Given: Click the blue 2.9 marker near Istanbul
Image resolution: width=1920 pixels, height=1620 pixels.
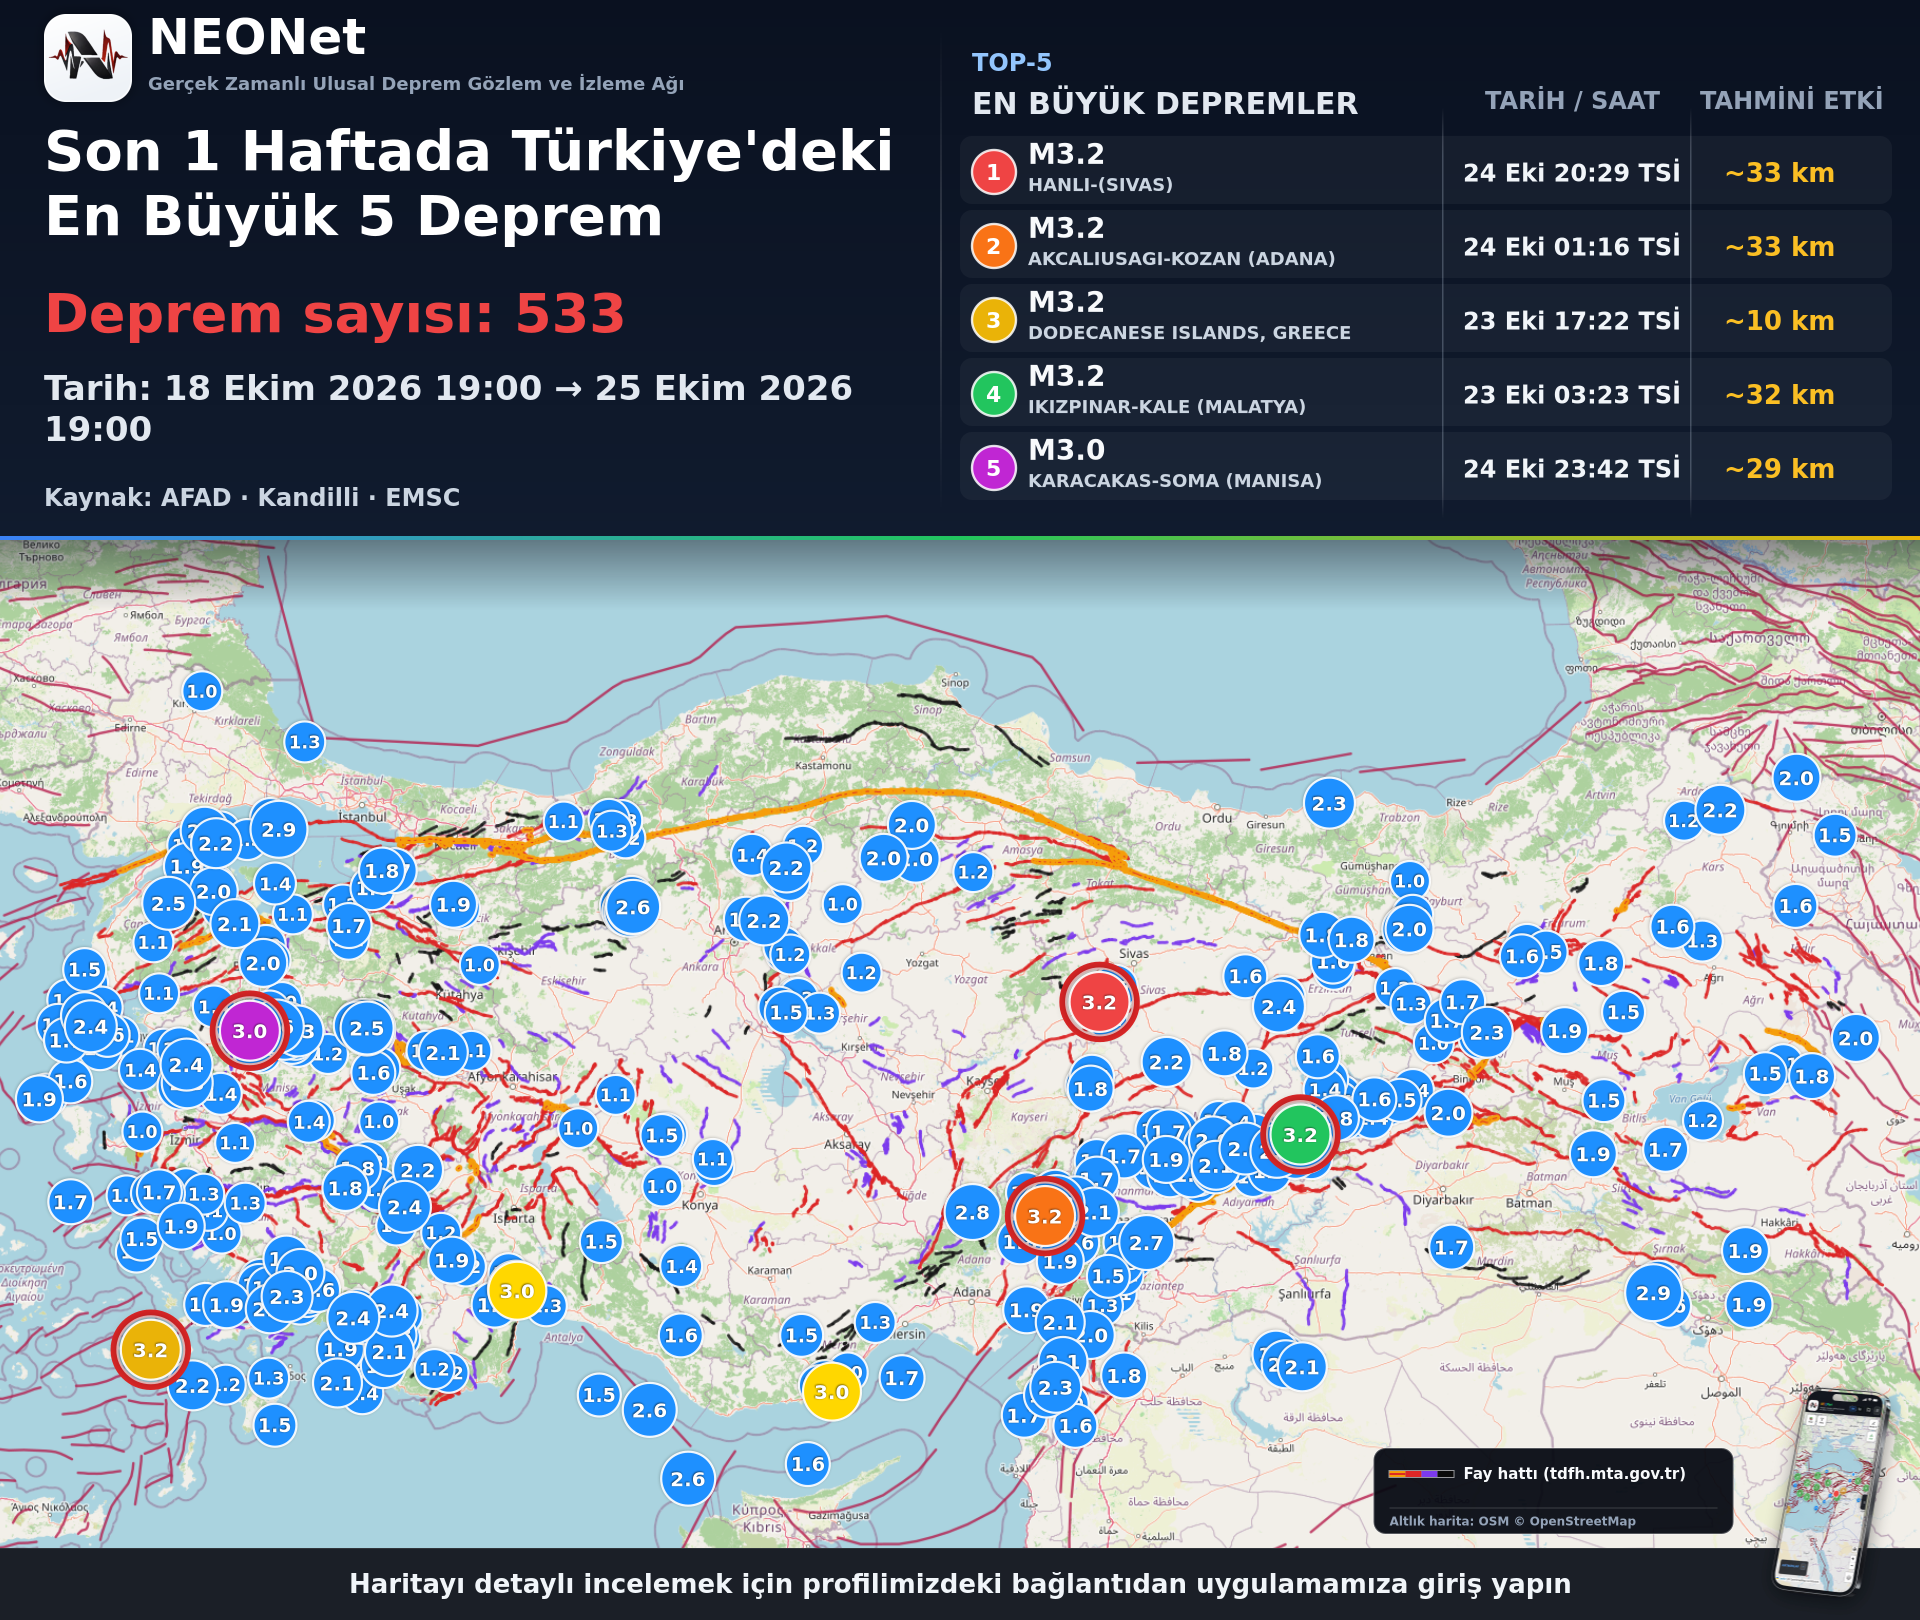Looking at the screenshot, I should coord(278,829).
